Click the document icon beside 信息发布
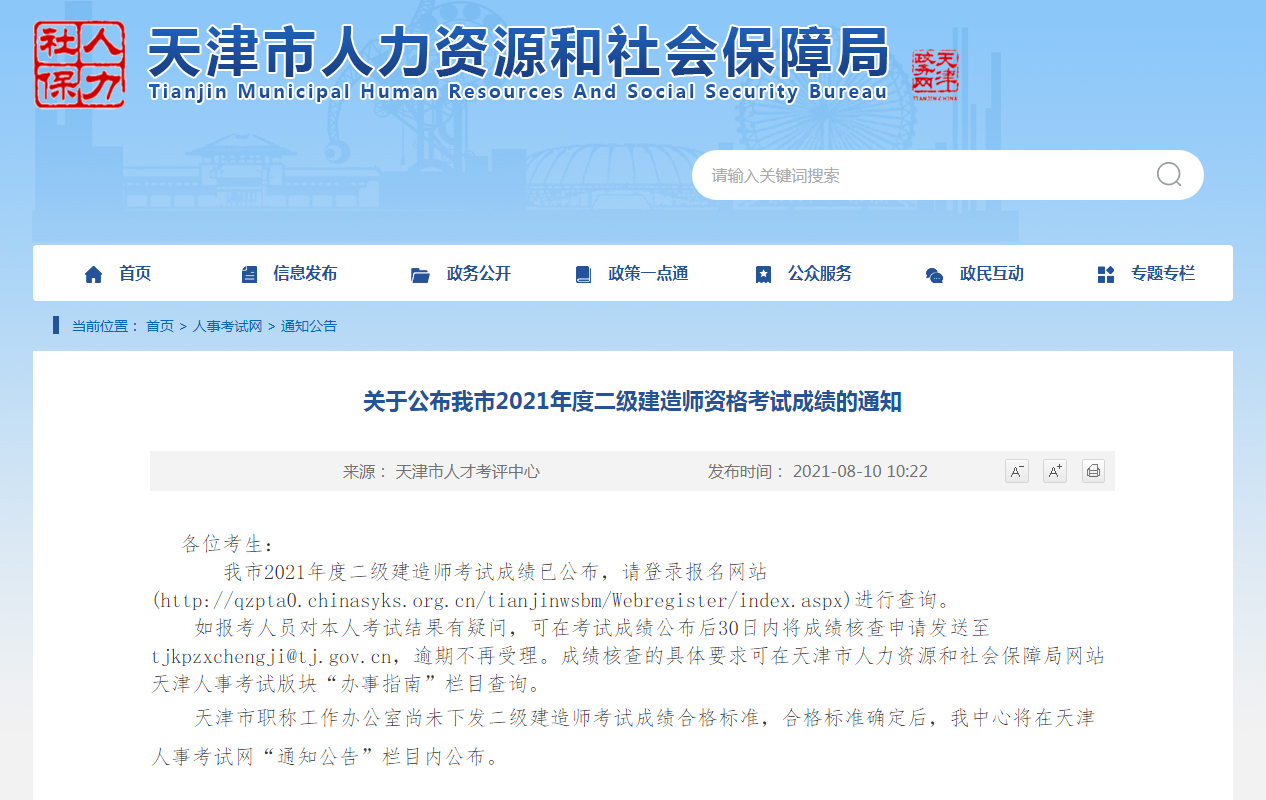This screenshot has height=800, width=1266. click(249, 274)
